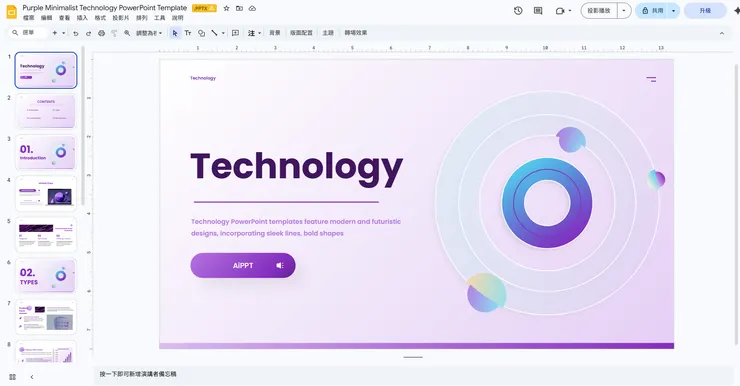Open the 說明 help menu
740x386 pixels.
(177, 18)
